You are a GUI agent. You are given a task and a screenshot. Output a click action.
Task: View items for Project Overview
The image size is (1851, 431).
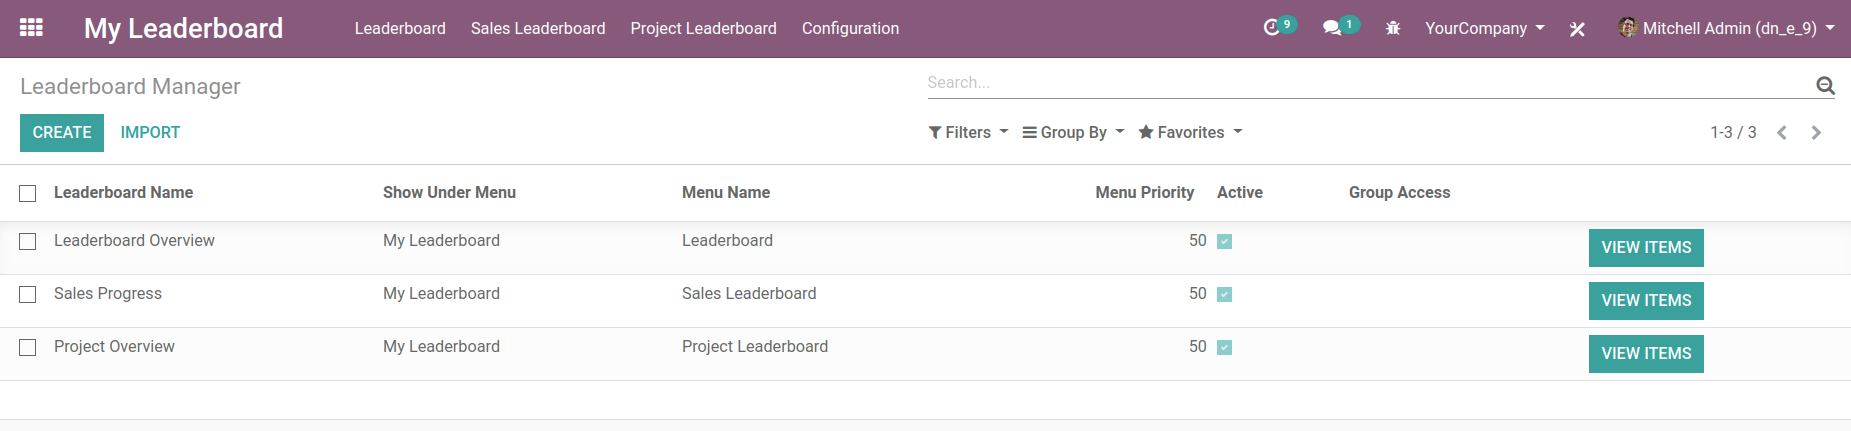coord(1646,354)
